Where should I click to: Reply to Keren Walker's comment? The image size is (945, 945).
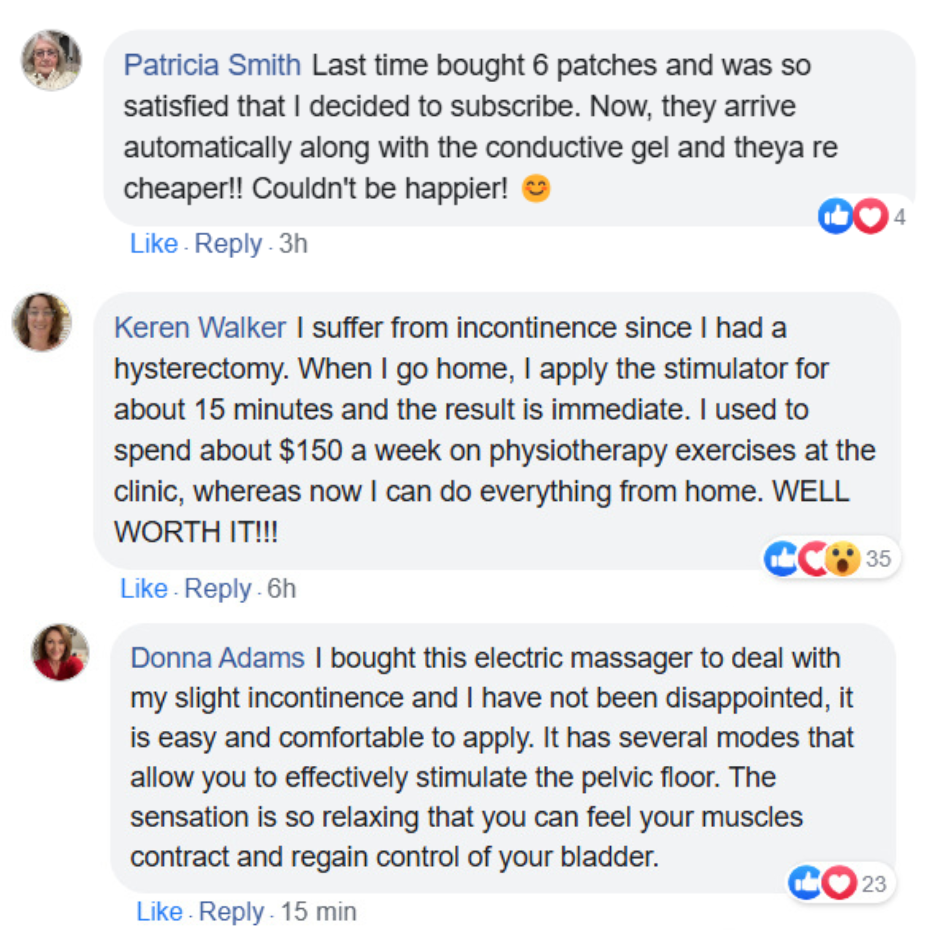(218, 589)
